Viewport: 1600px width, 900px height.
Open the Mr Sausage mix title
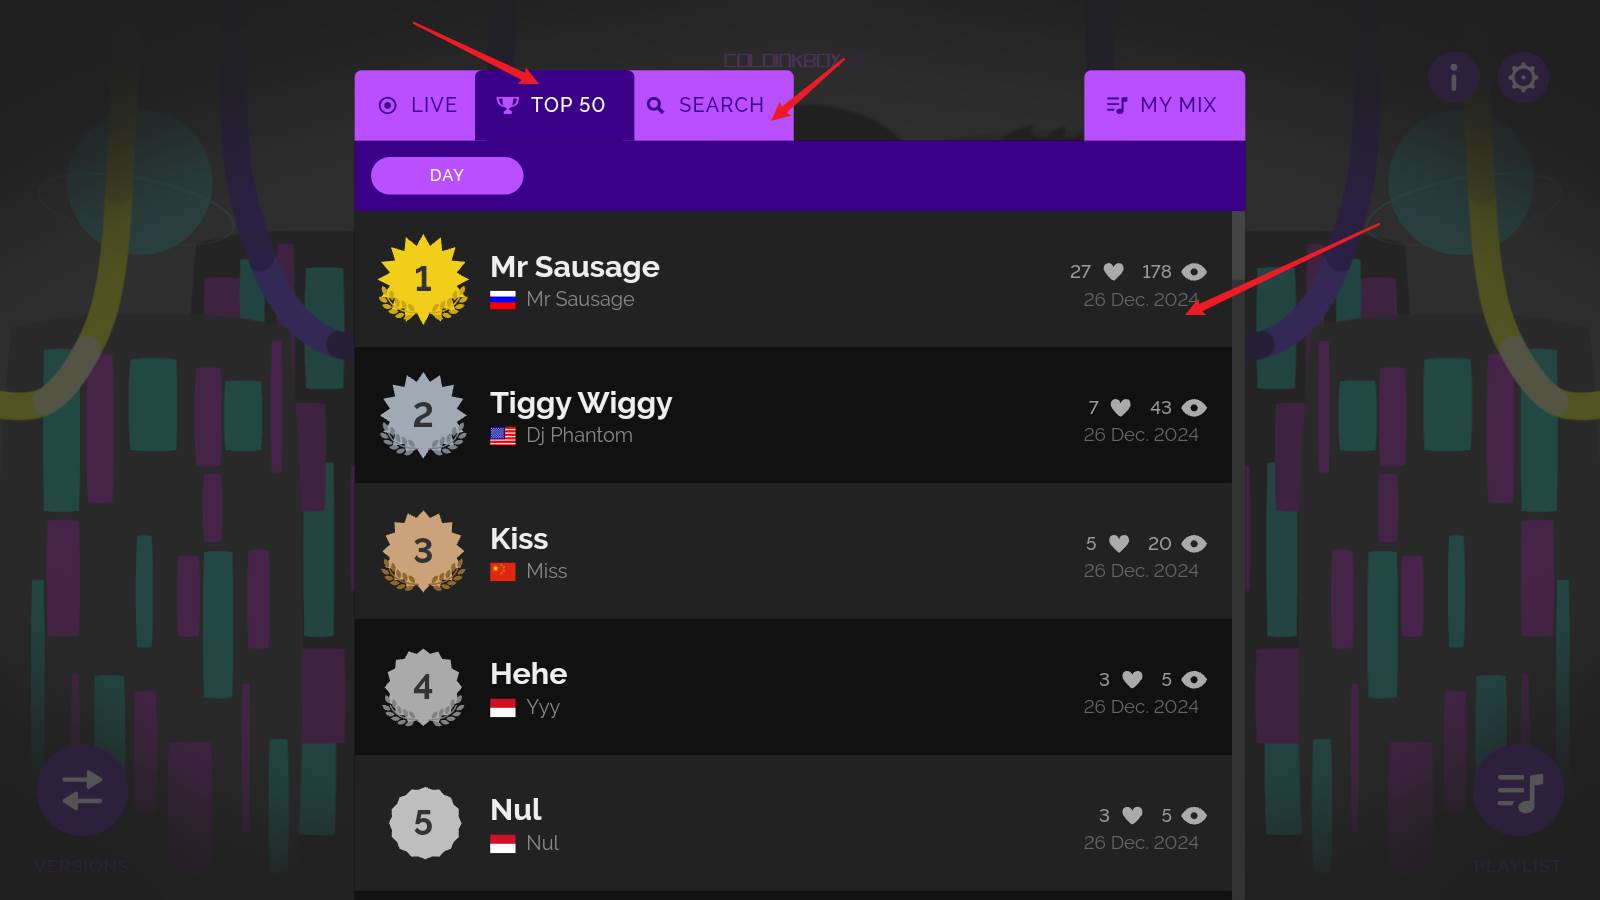click(x=574, y=267)
